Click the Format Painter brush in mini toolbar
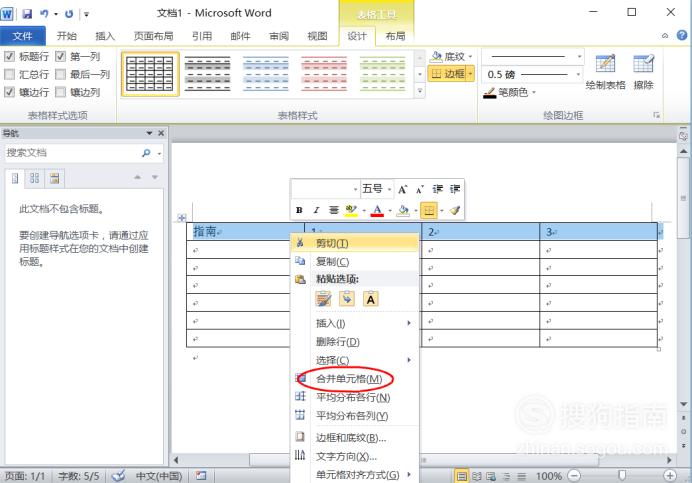This screenshot has width=692, height=483. point(455,210)
